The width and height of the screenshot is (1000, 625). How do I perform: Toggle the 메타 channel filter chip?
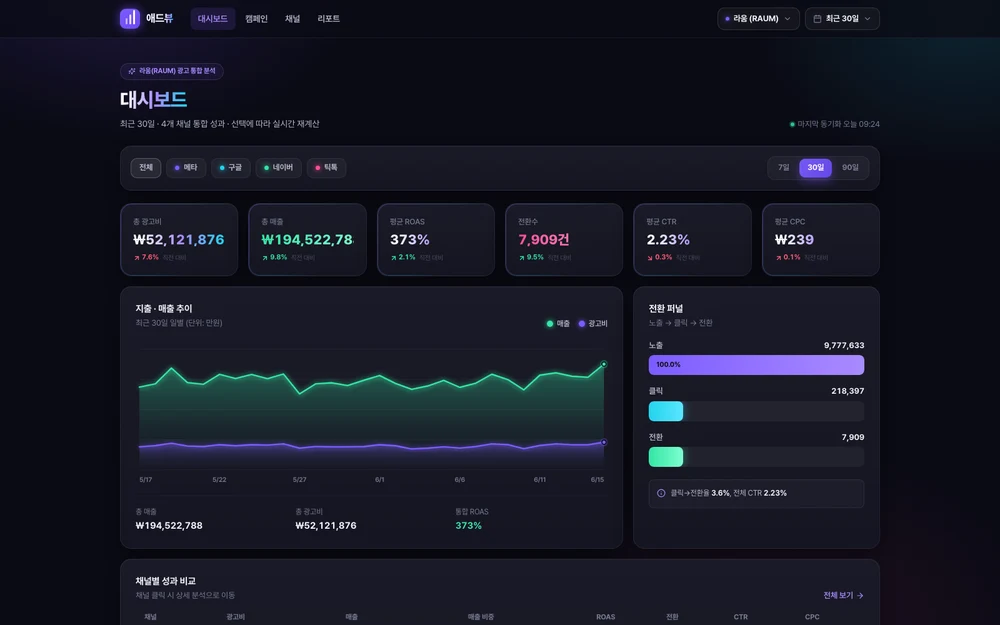coord(186,168)
